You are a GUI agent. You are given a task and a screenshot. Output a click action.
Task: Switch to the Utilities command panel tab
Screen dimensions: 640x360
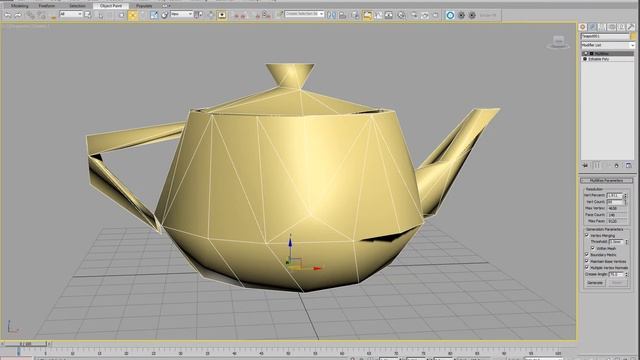(631, 27)
